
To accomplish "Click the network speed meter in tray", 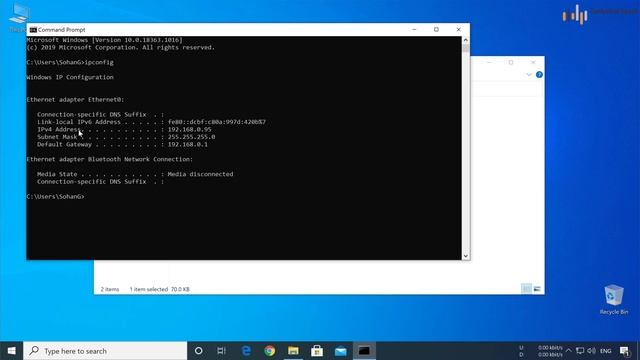I will [541, 351].
